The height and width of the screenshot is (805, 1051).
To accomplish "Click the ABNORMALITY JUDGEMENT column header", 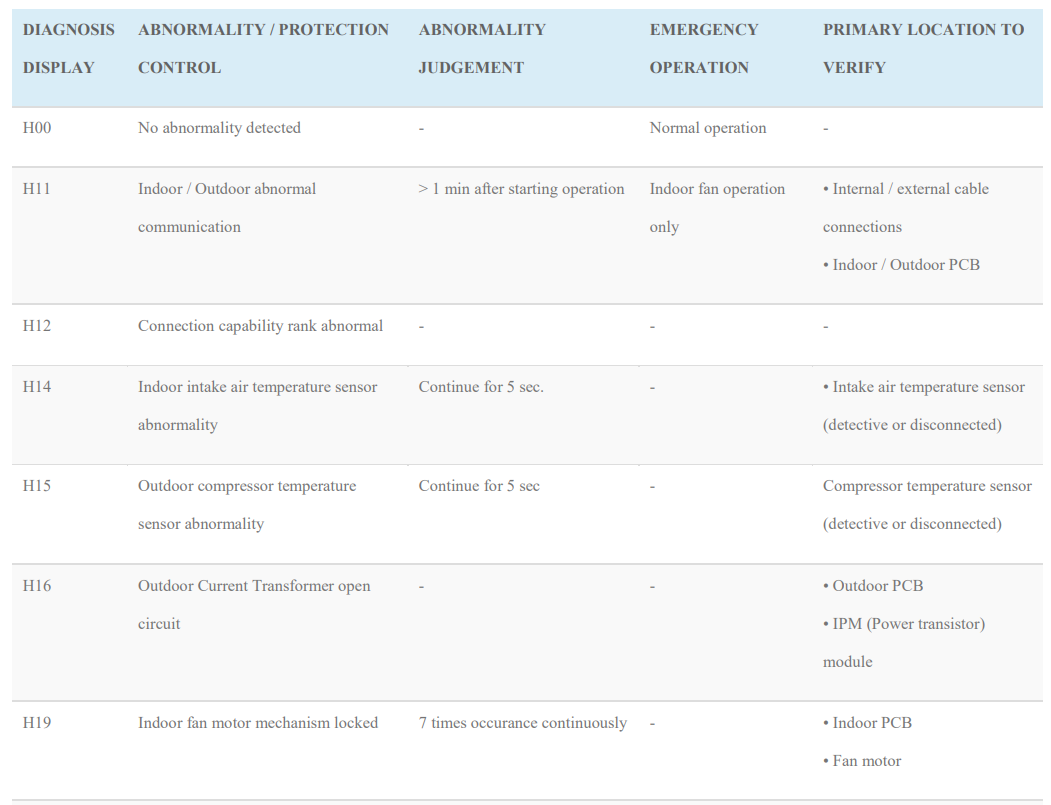I will click(x=482, y=48).
